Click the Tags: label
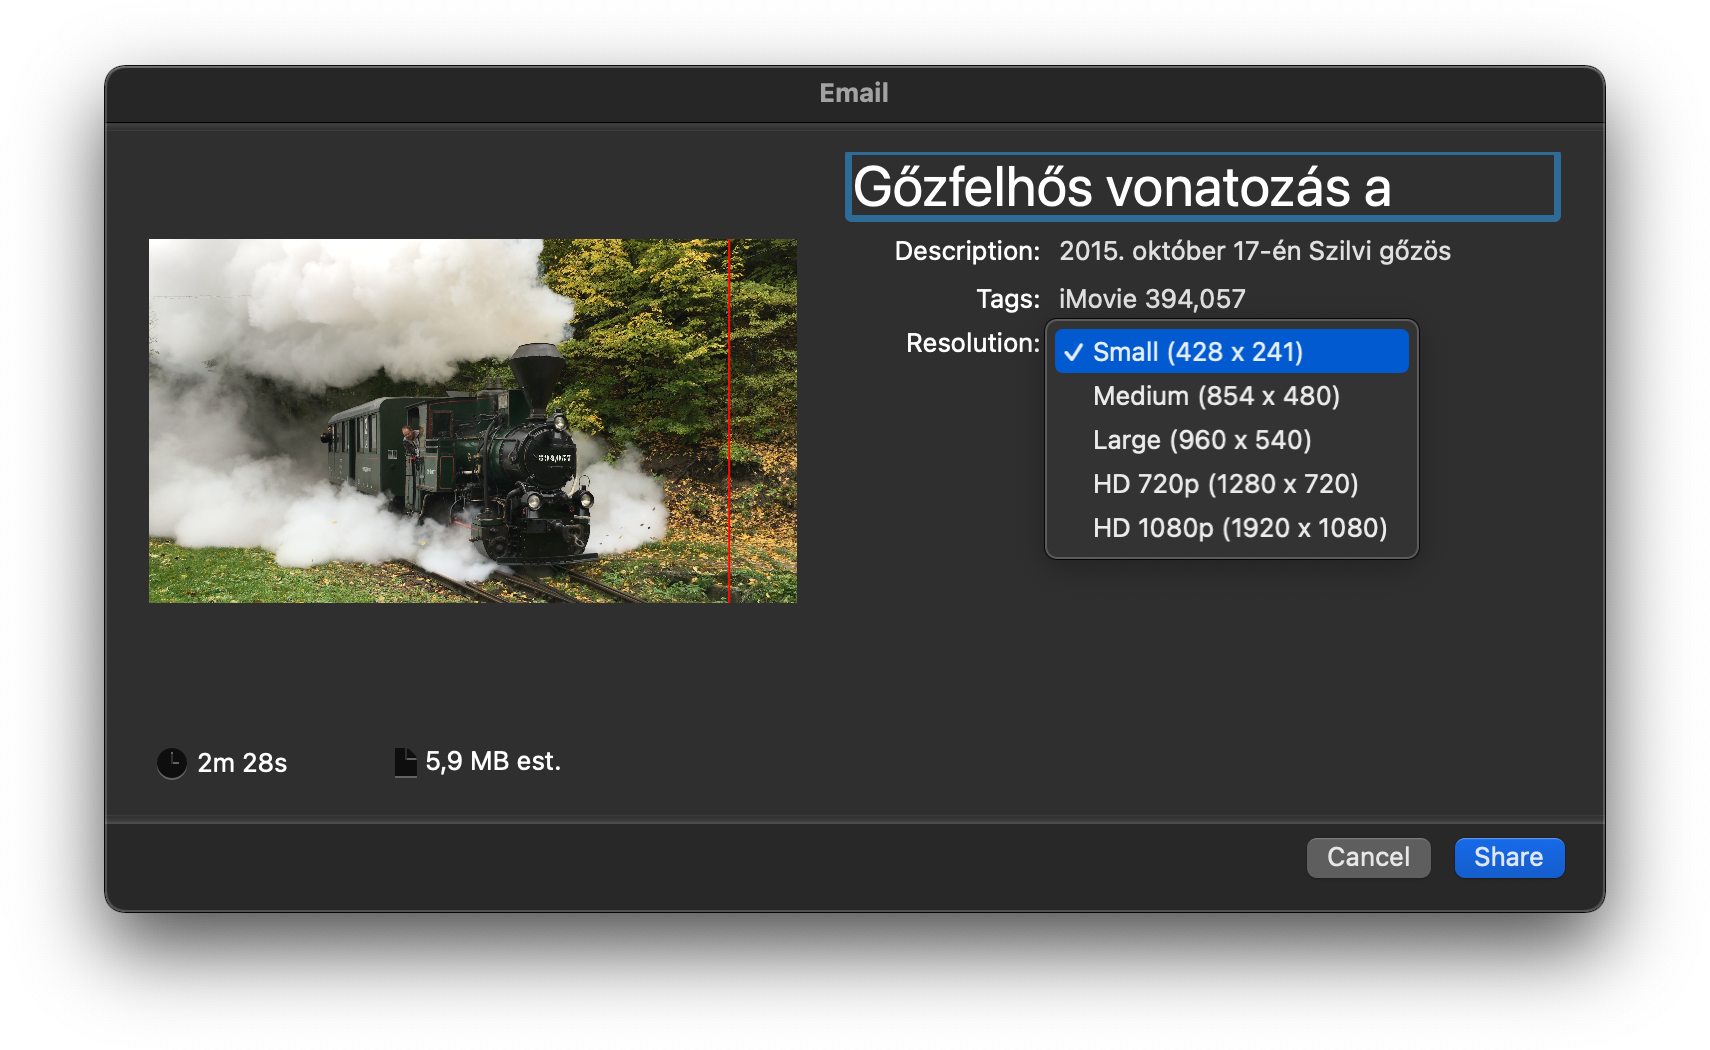This screenshot has width=1710, height=1050. click(1008, 299)
